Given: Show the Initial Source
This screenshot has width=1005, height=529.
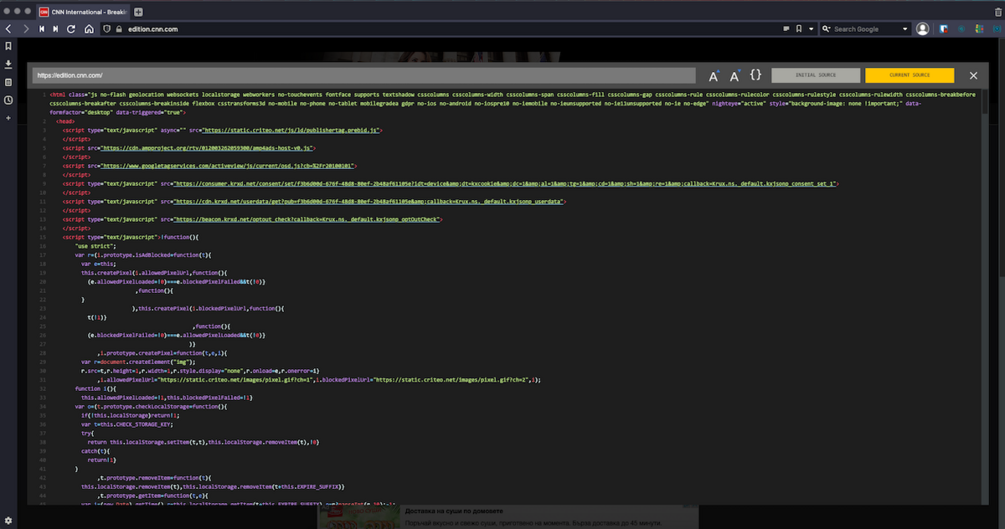Looking at the screenshot, I should 815,75.
